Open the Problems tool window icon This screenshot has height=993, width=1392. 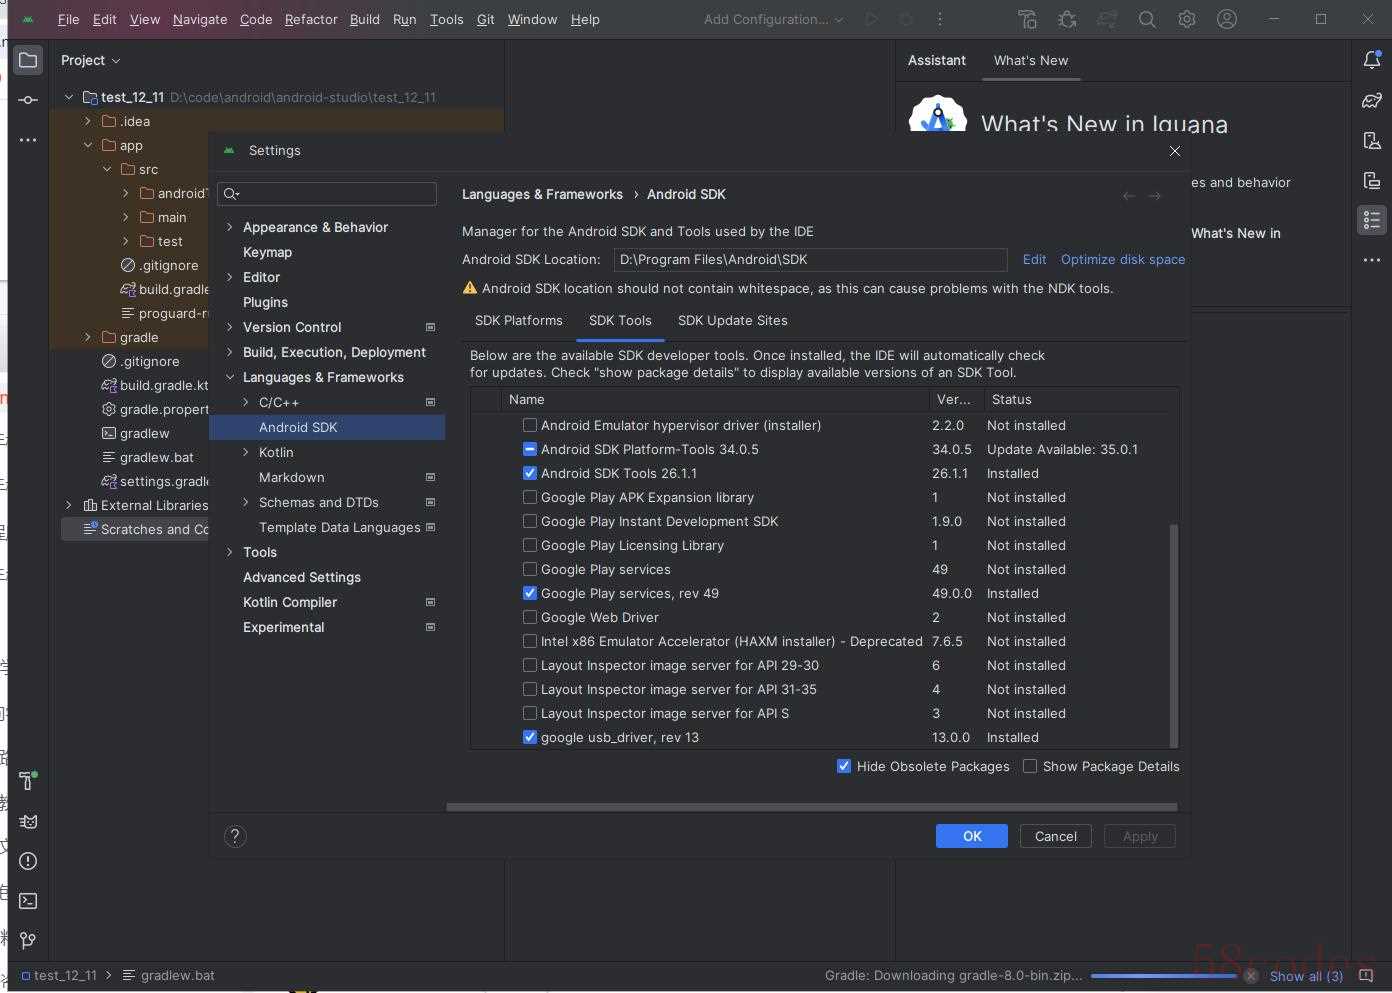[x=28, y=861]
